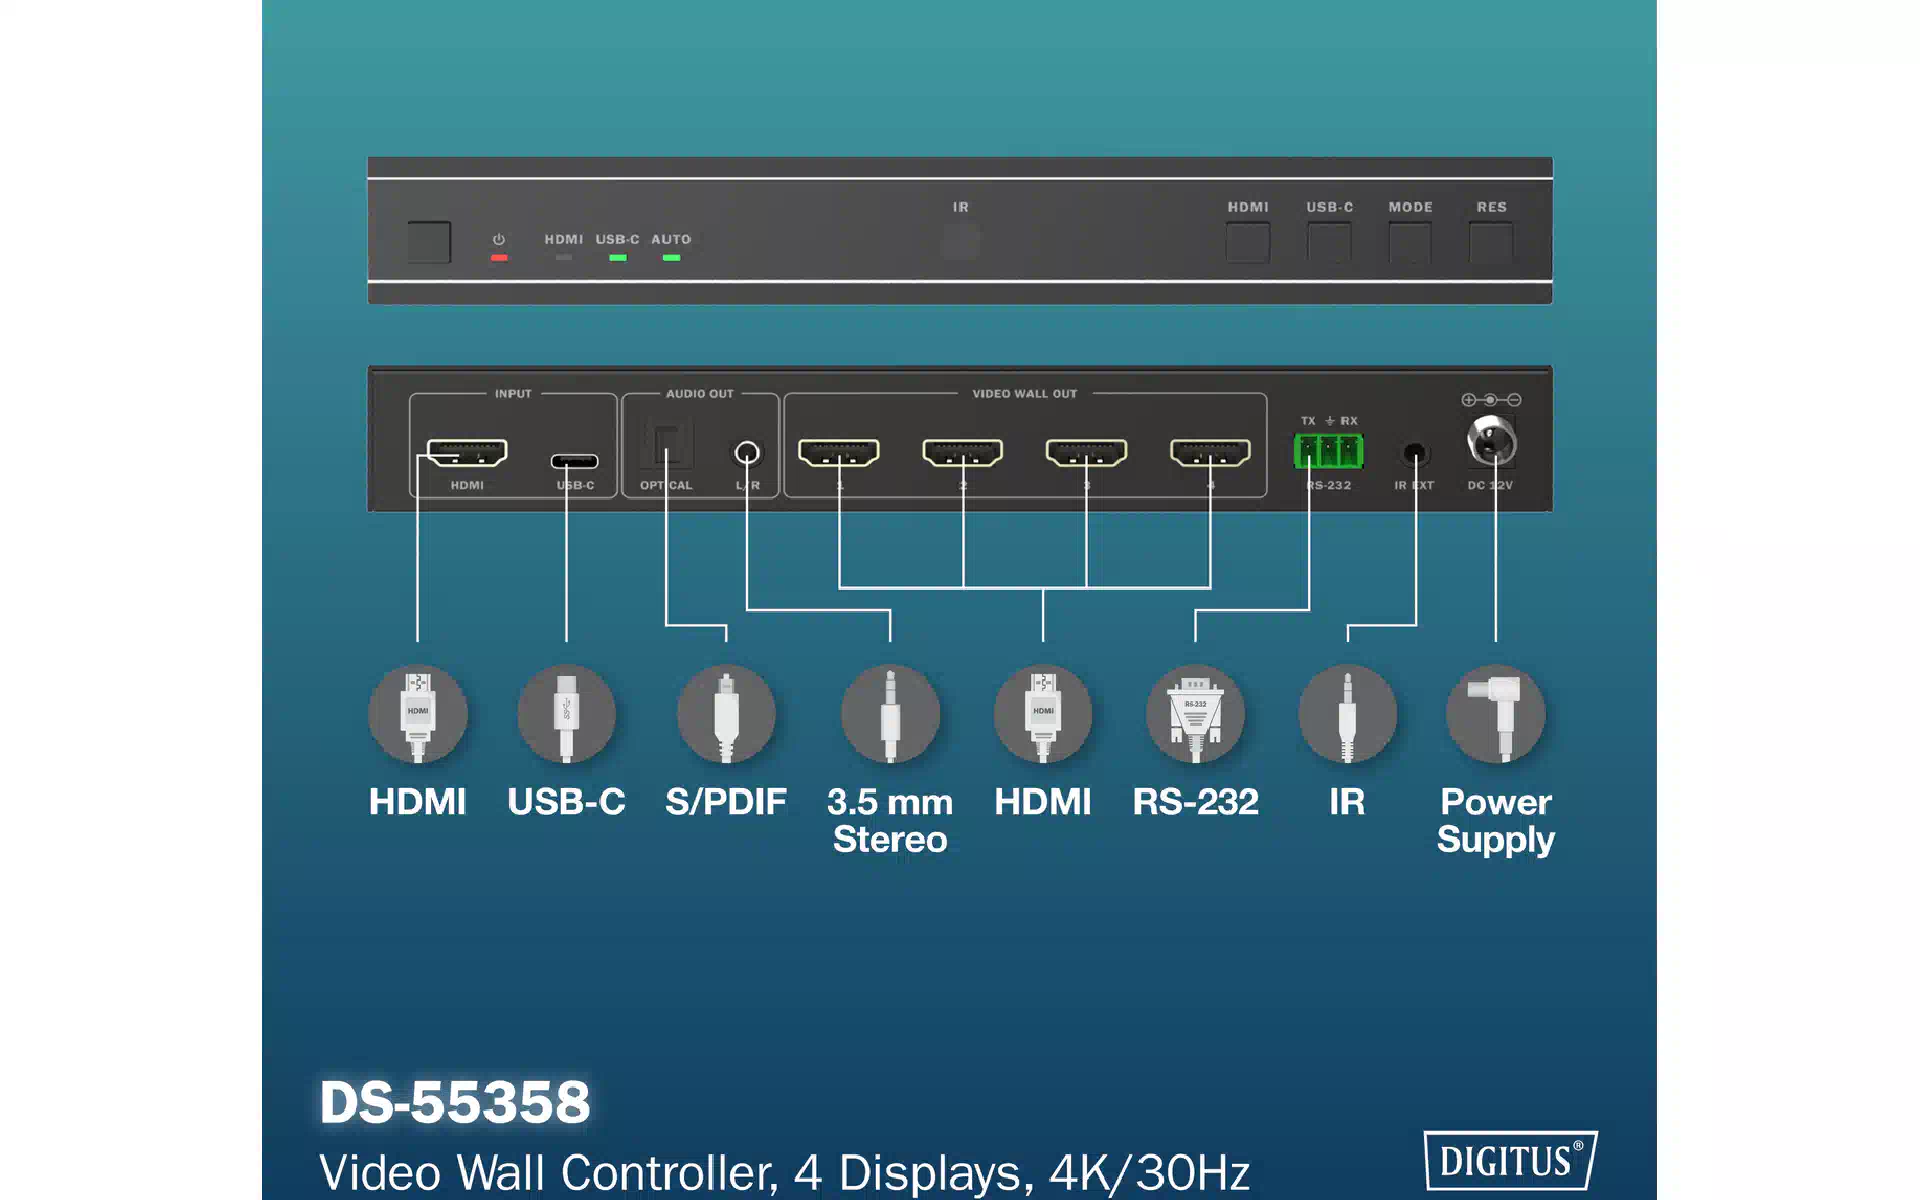This screenshot has width=1920, height=1200.
Task: Click the 'IR' label on the front panel
Action: pos(960,207)
